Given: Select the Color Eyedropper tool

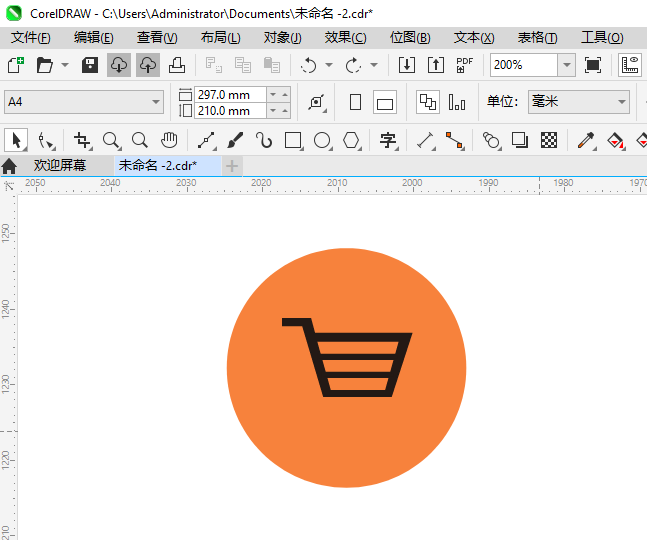Looking at the screenshot, I should coord(586,140).
